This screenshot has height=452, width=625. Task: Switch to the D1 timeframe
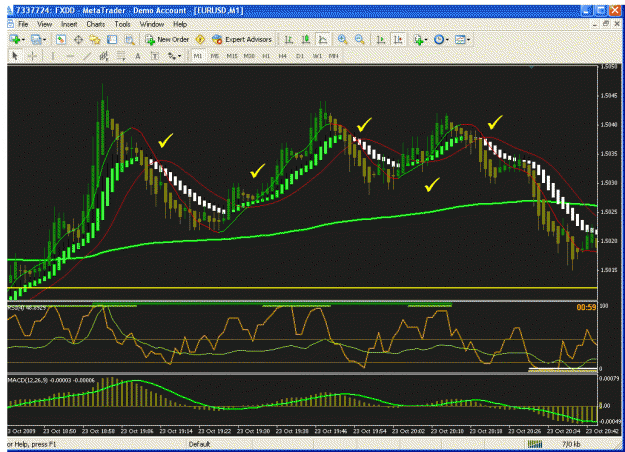[300, 56]
